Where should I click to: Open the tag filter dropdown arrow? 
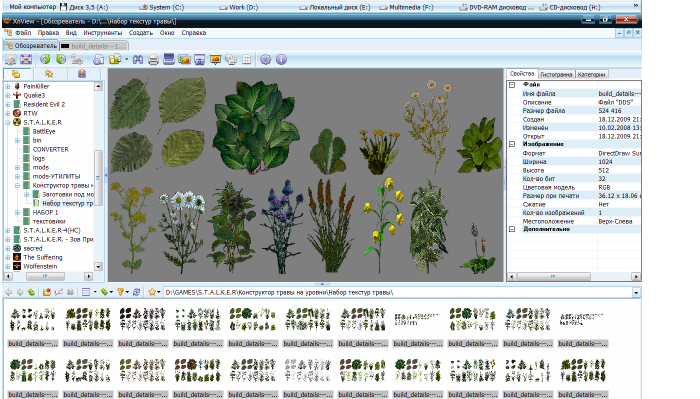coord(111,292)
